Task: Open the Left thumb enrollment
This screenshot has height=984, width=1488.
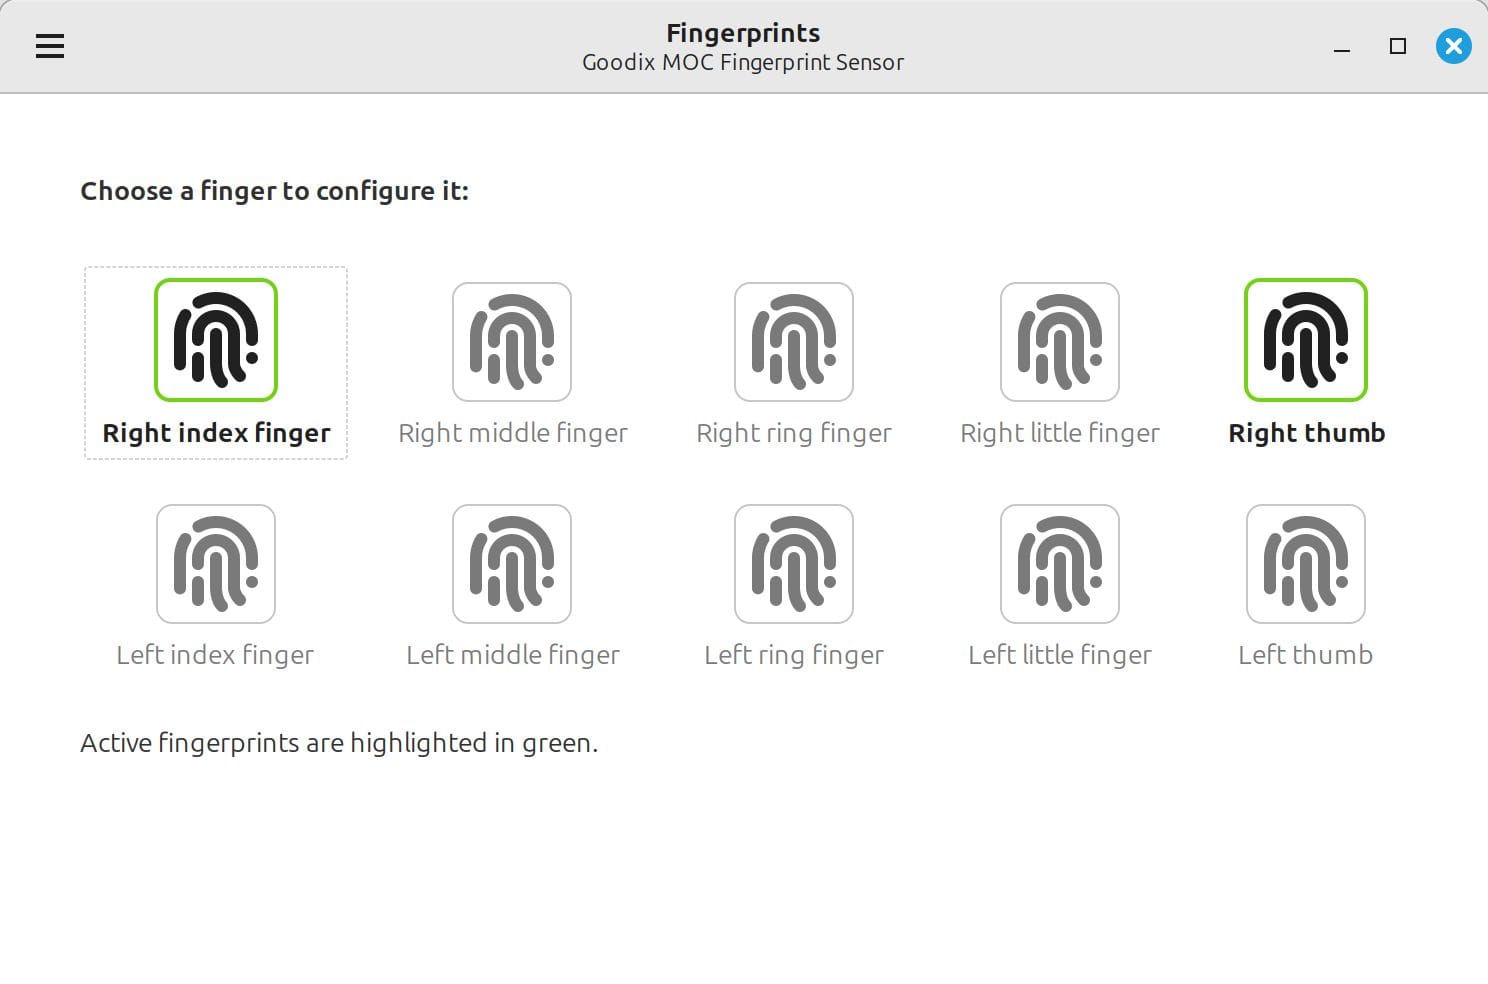Action: click(x=1306, y=563)
